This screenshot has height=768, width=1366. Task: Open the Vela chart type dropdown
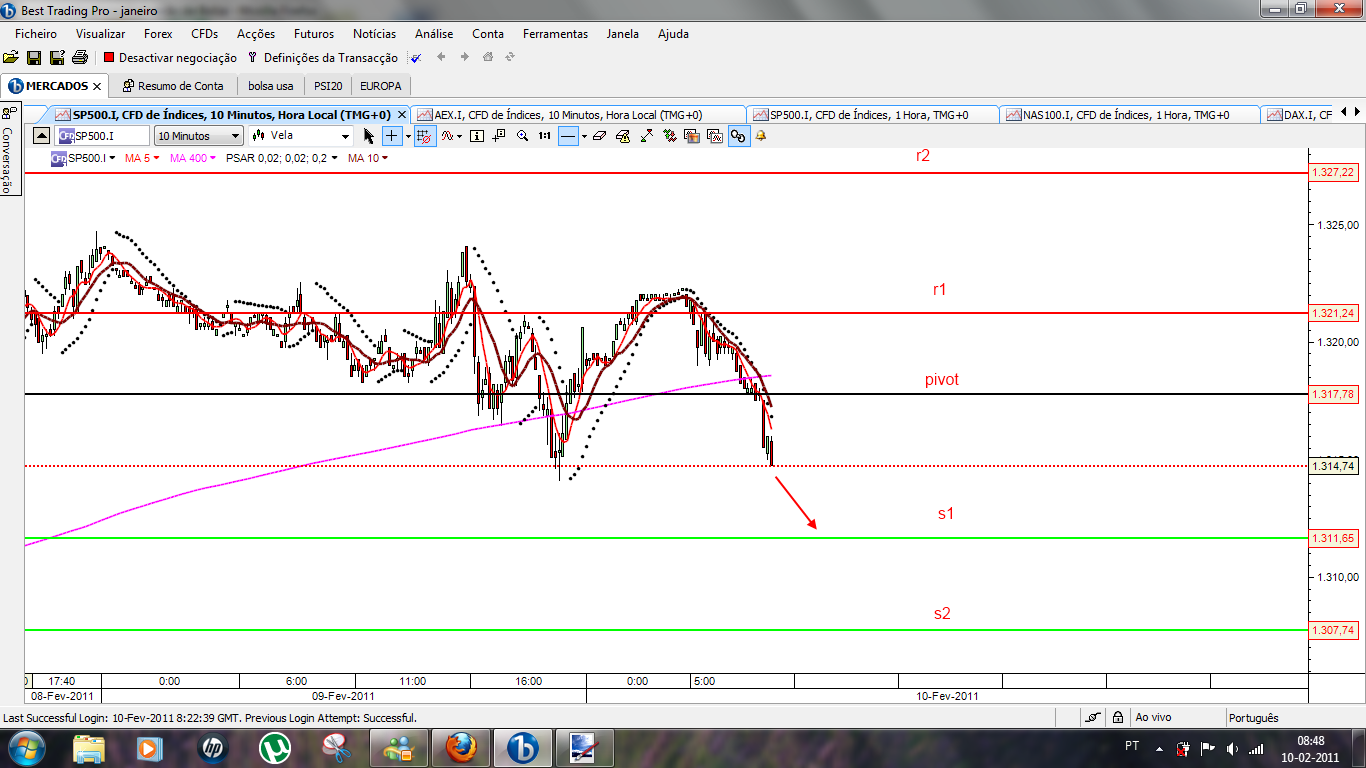coord(301,135)
